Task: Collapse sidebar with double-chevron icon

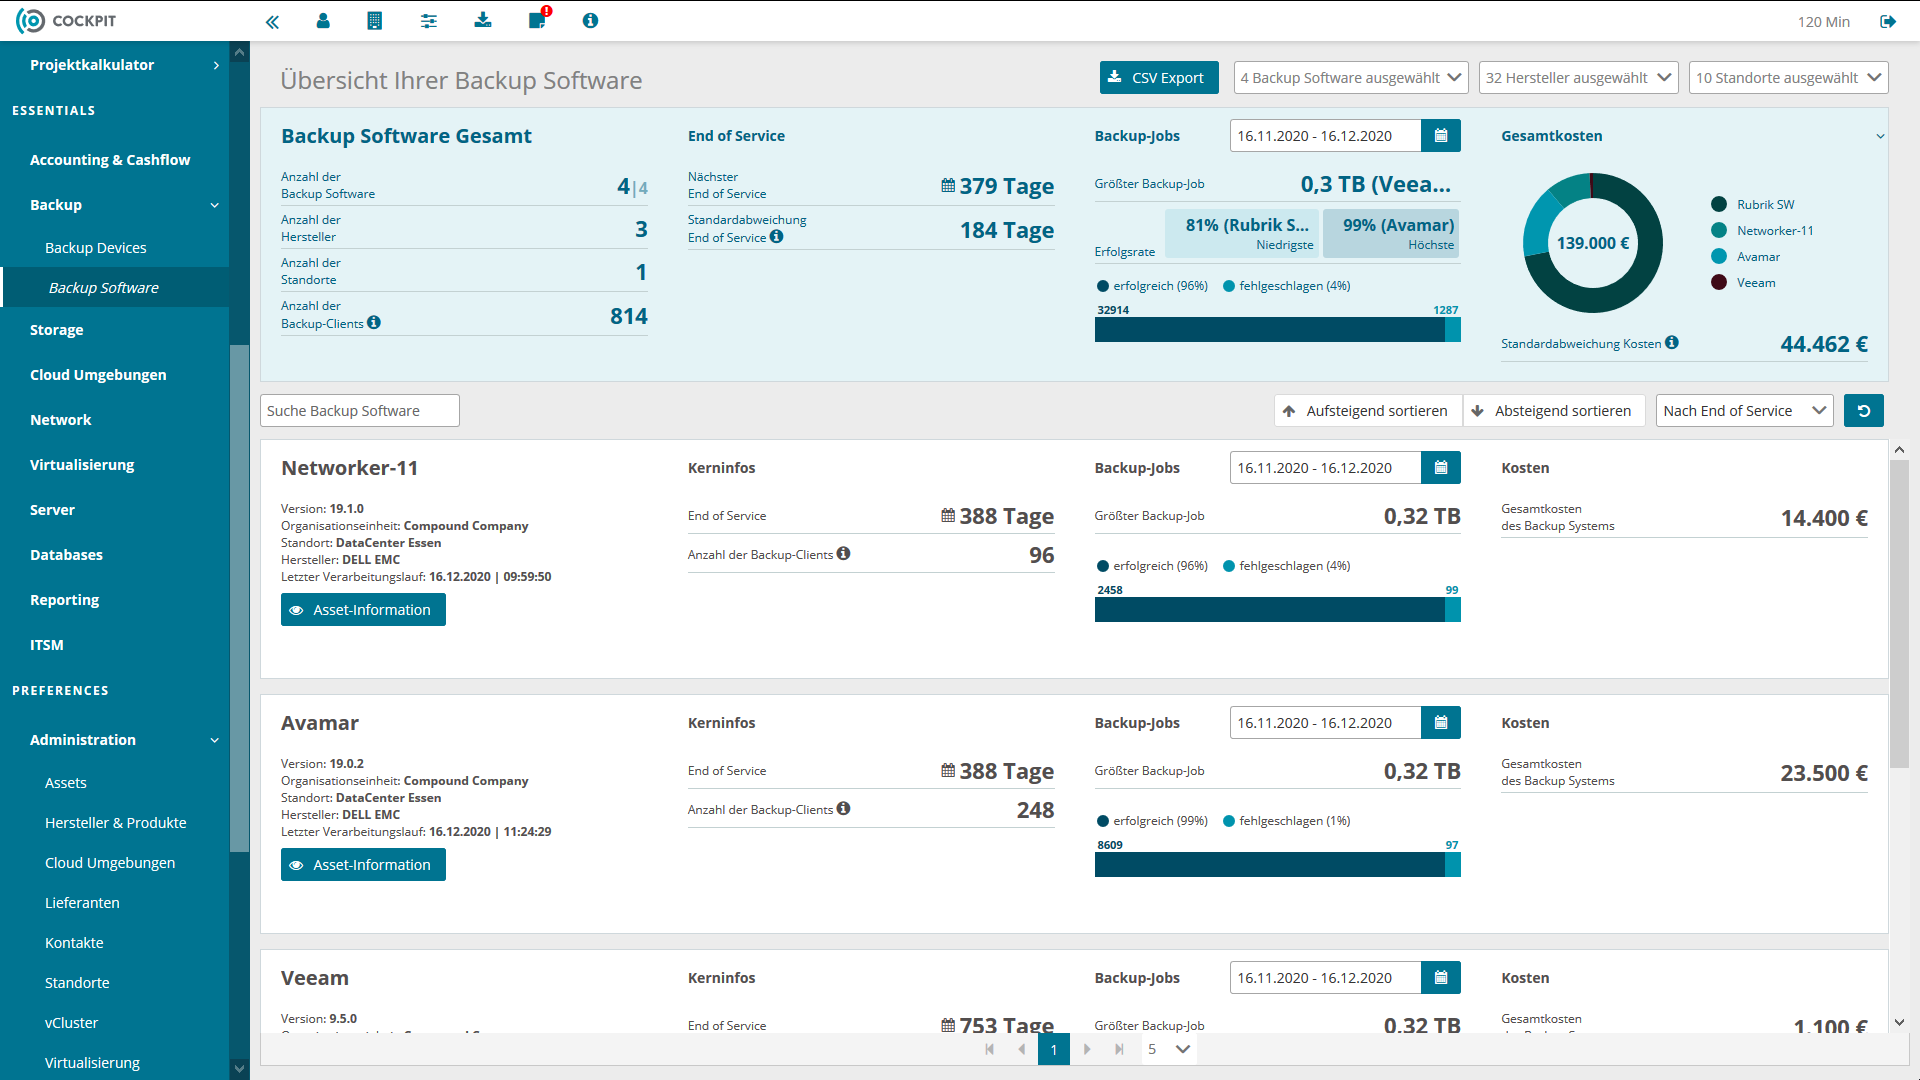Action: coord(272,21)
